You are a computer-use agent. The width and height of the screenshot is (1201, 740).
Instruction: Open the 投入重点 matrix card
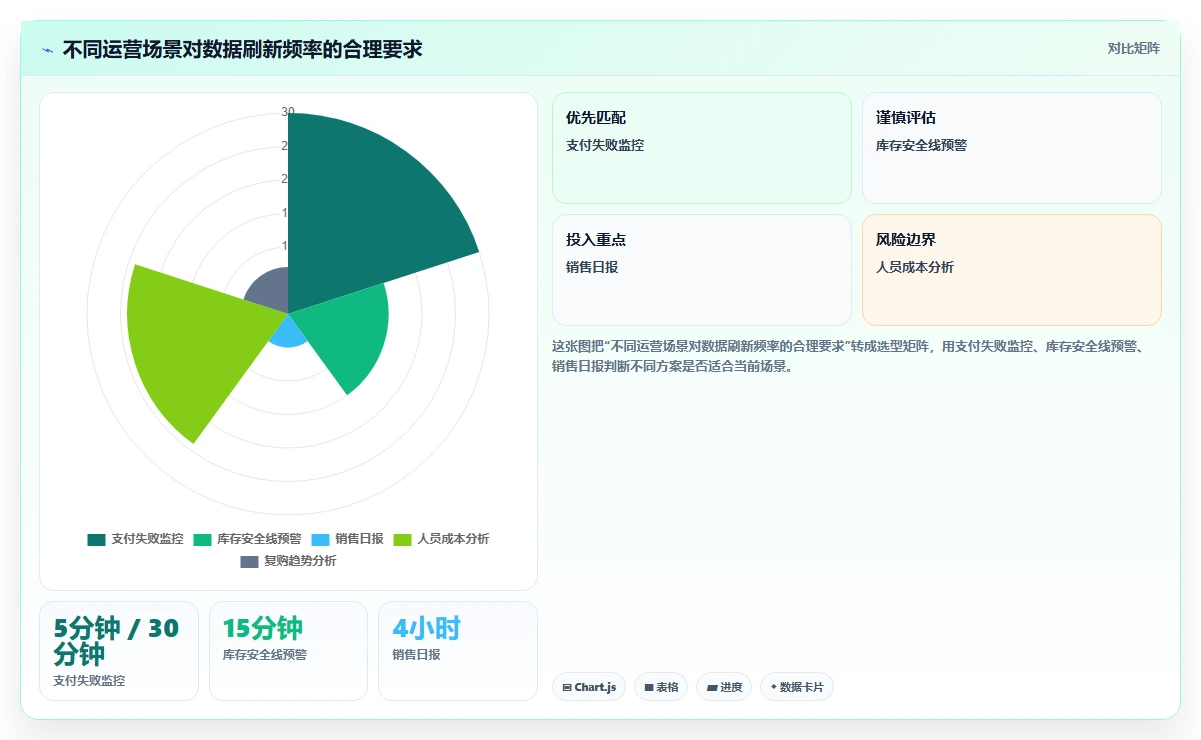click(702, 270)
